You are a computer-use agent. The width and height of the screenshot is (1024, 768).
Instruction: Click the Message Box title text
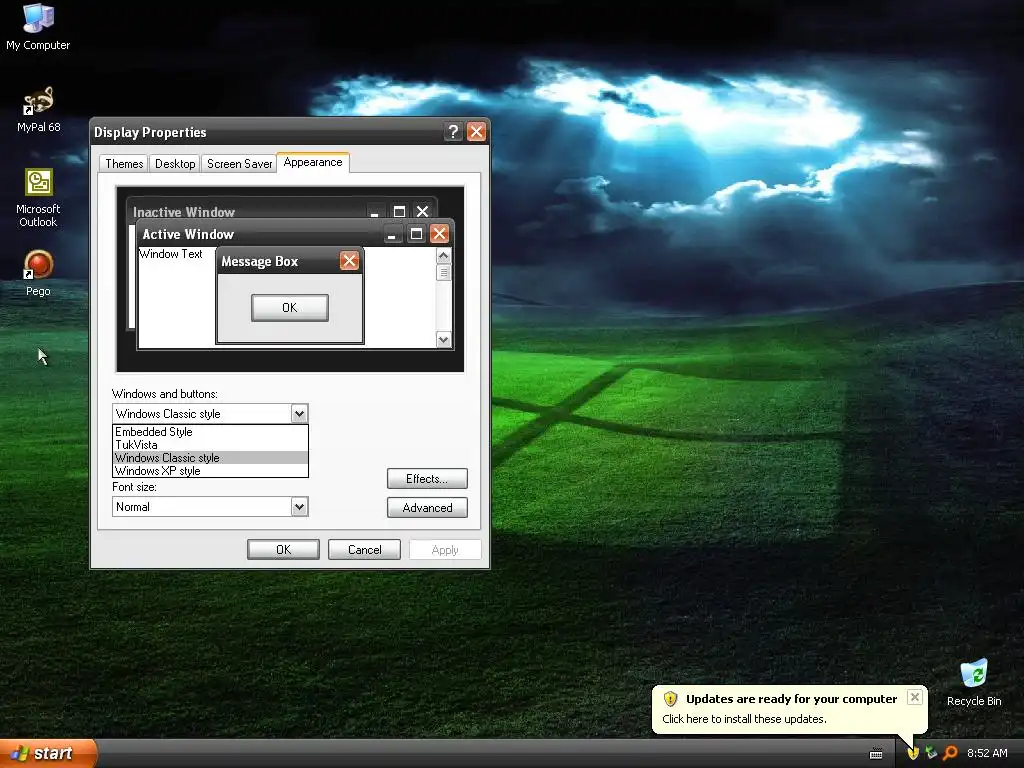[259, 261]
